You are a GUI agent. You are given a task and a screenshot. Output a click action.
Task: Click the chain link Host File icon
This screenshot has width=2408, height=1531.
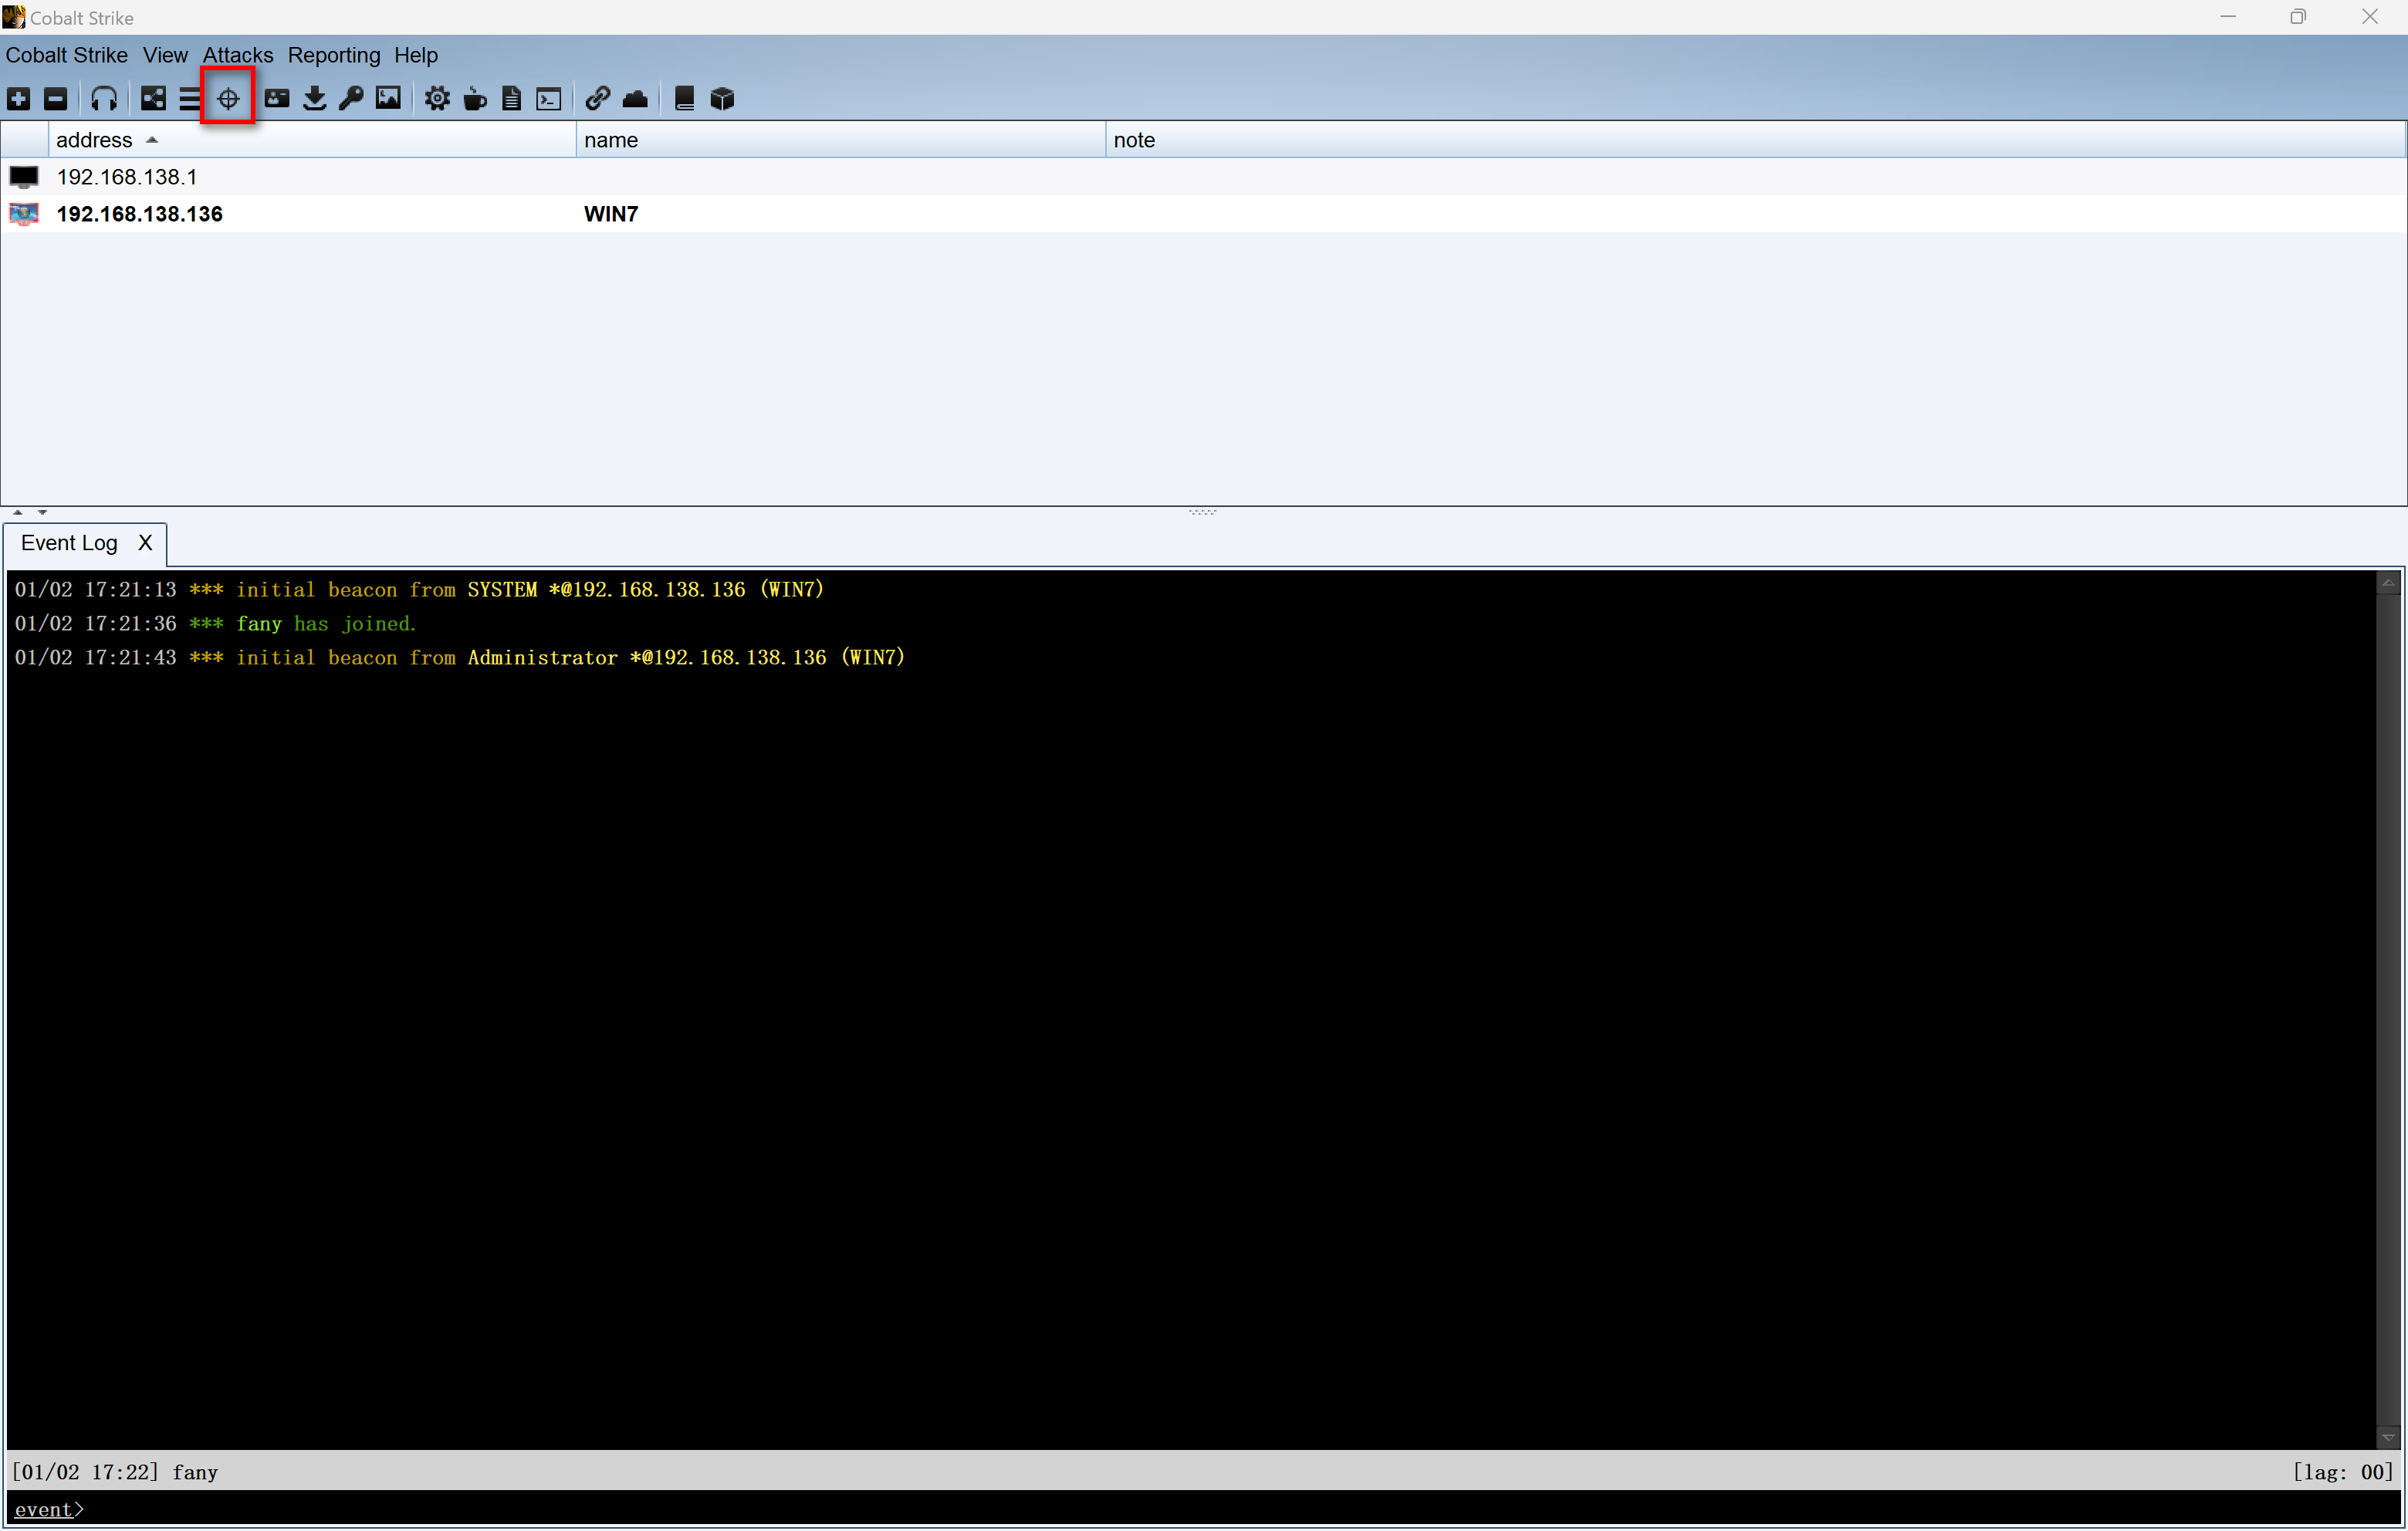(598, 98)
